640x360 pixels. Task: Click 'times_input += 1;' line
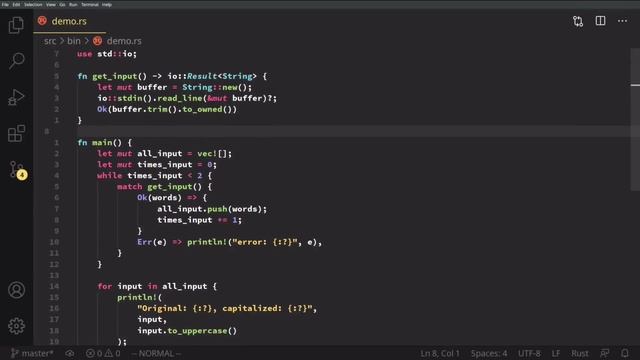200,220
